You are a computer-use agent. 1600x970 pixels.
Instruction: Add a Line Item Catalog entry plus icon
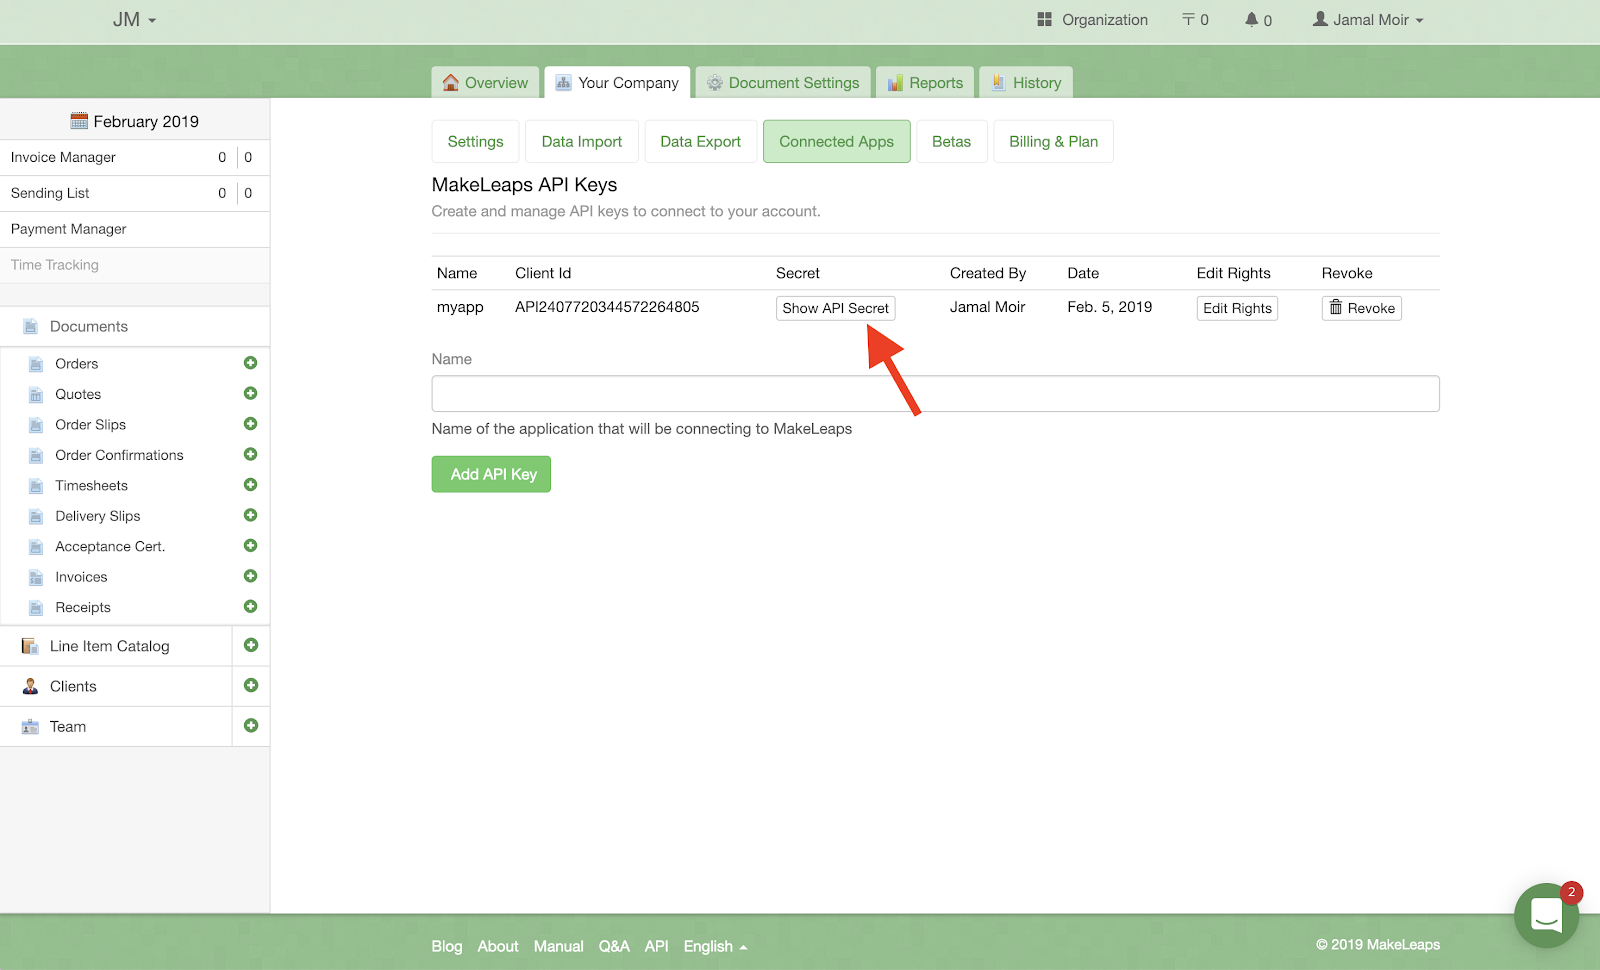[x=251, y=645]
